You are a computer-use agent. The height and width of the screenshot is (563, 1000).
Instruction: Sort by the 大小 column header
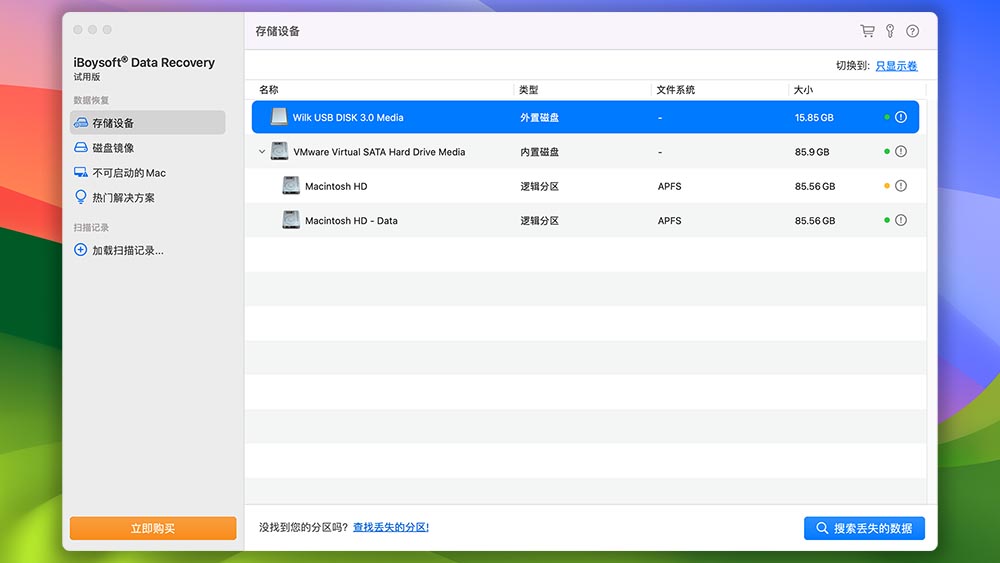pos(803,90)
